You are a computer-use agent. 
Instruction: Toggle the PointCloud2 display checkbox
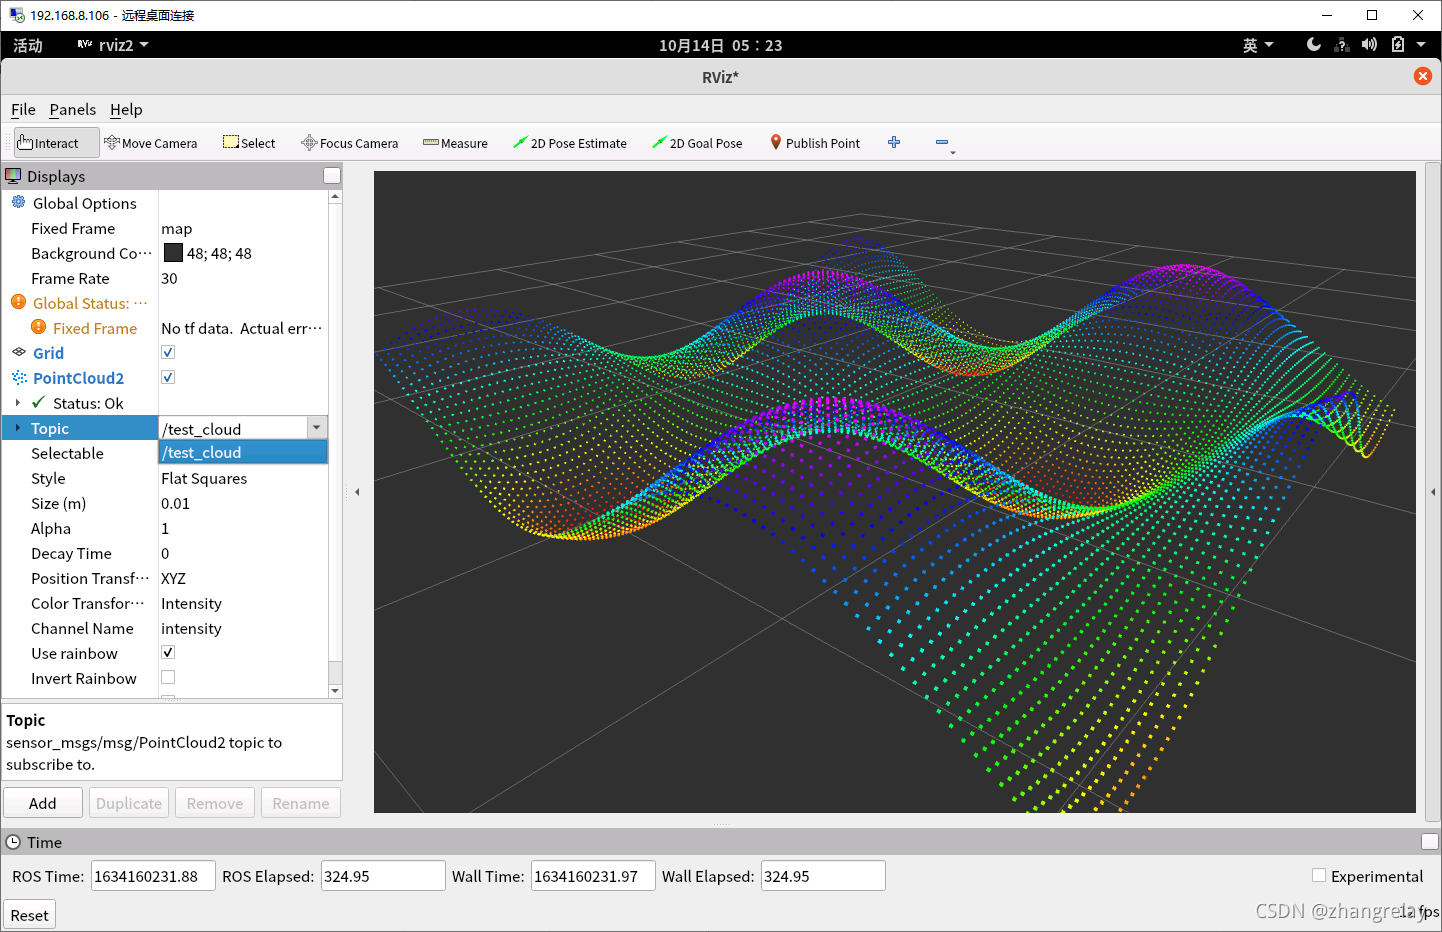pyautogui.click(x=168, y=377)
